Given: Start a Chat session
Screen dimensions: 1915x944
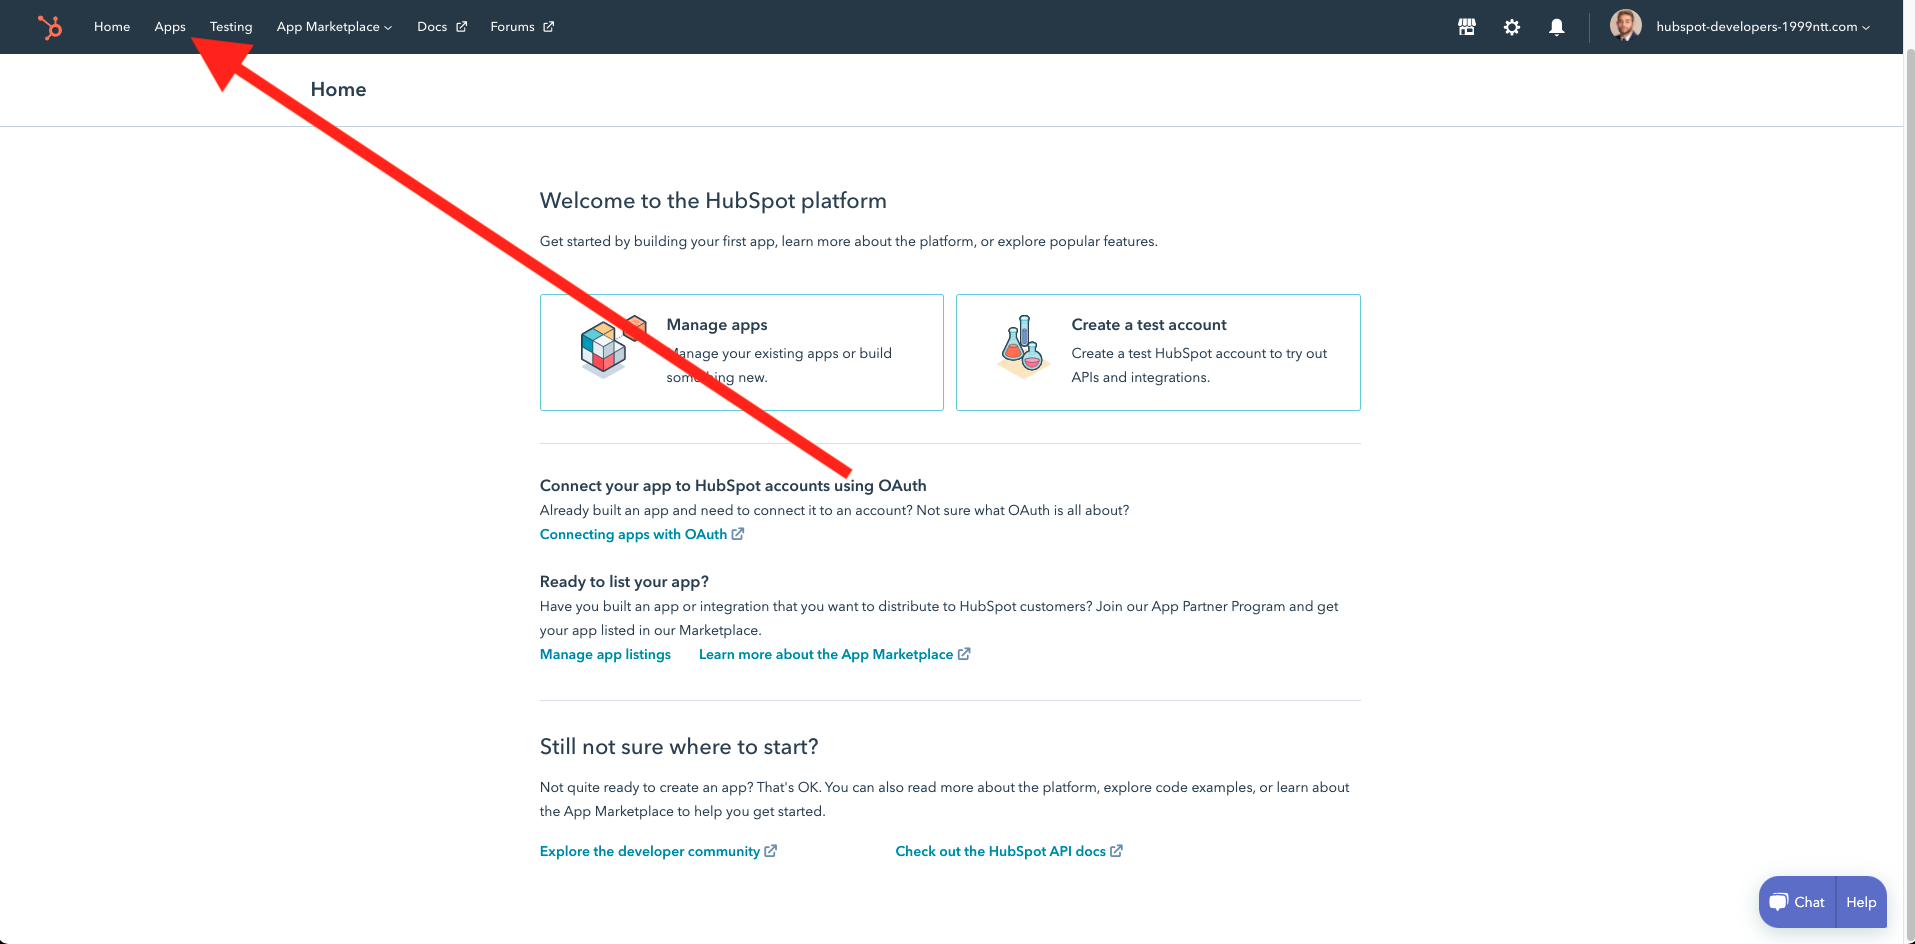Looking at the screenshot, I should (x=1797, y=902).
